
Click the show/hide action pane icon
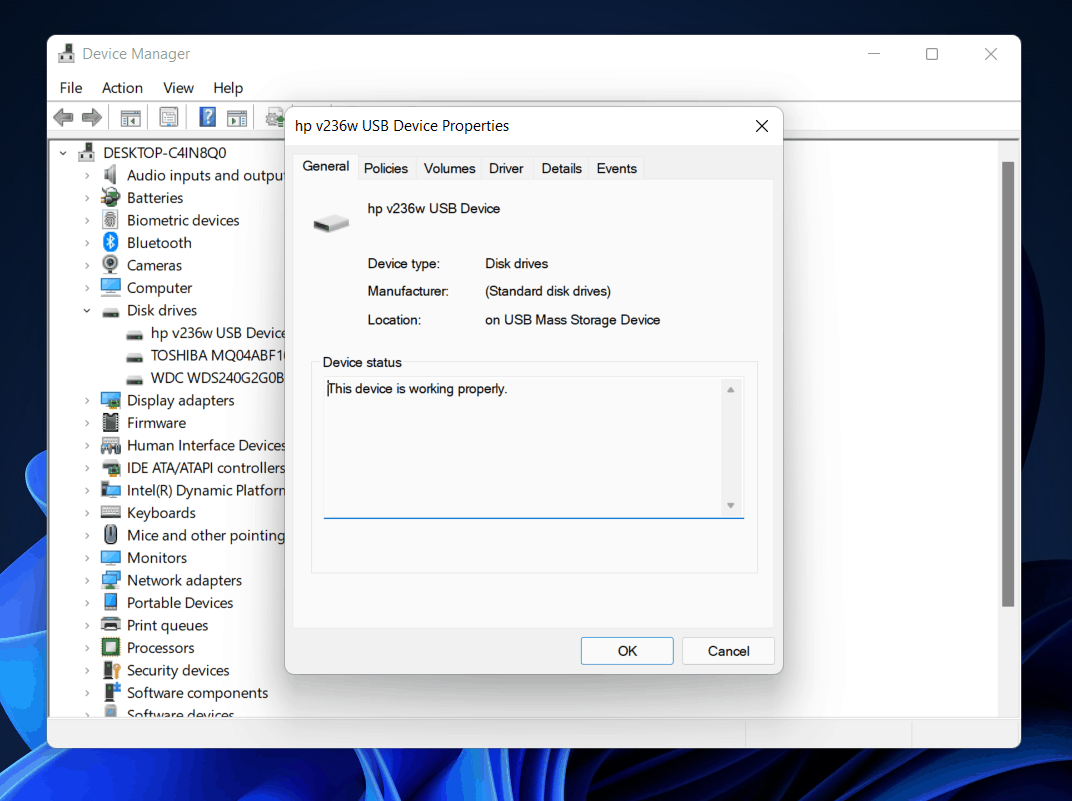(x=237, y=118)
